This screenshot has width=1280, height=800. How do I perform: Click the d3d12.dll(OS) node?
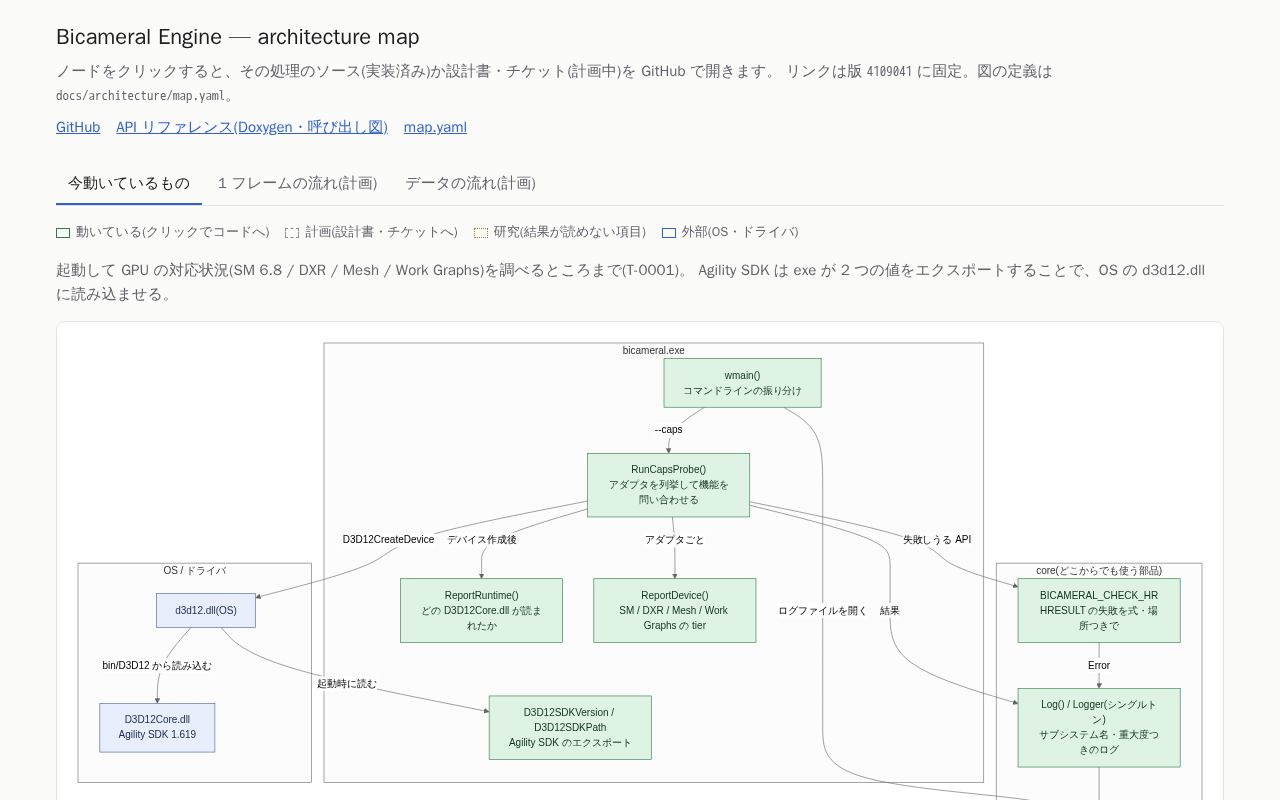[206, 611]
